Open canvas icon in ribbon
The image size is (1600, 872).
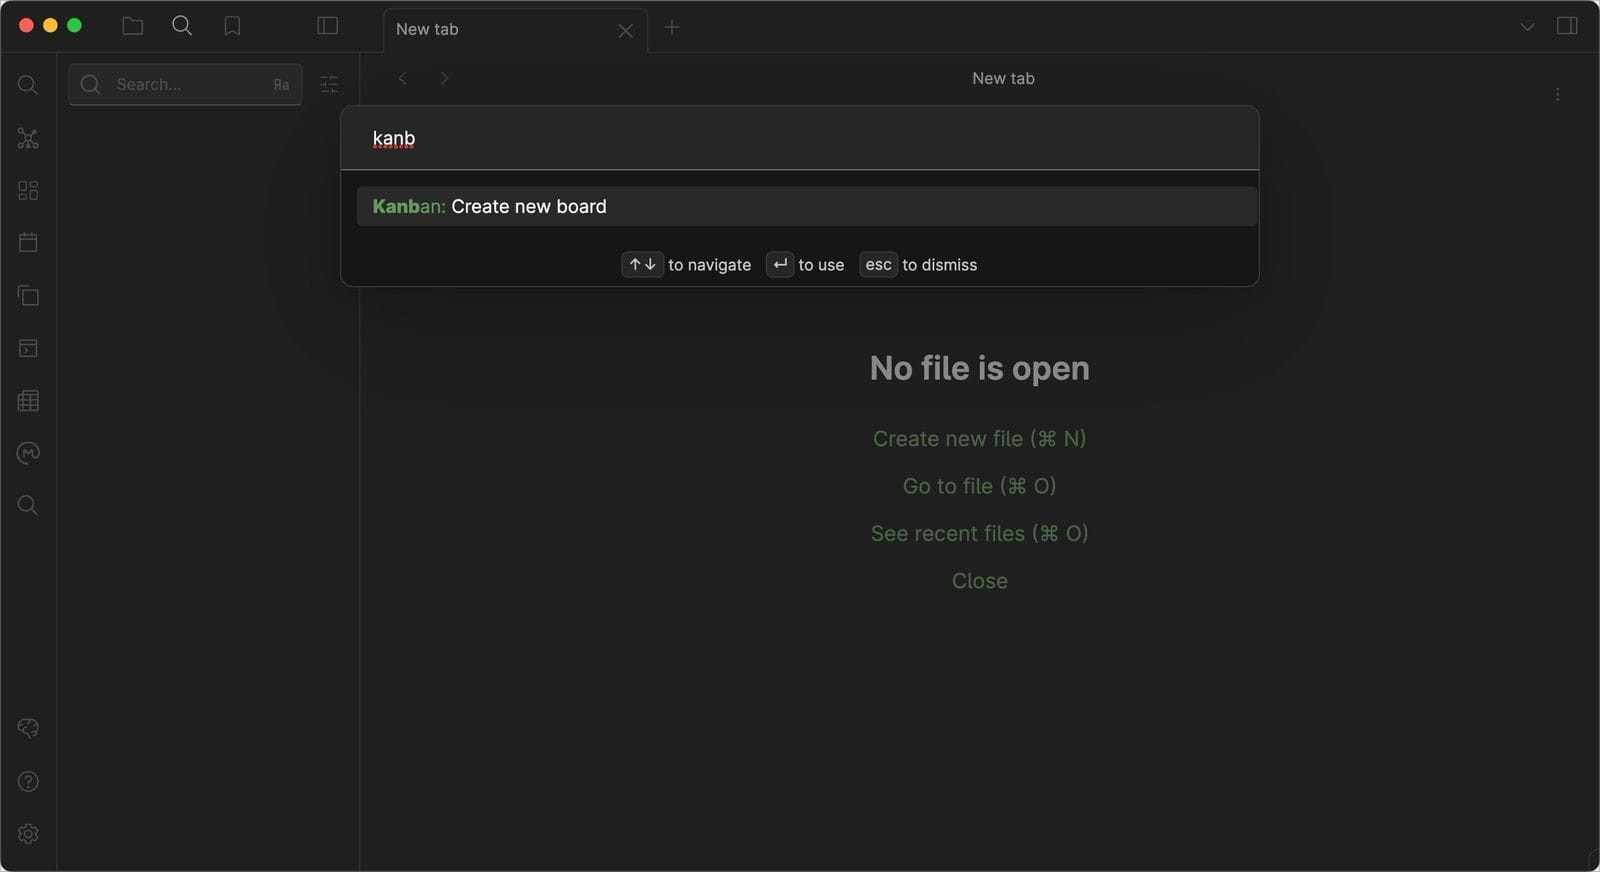click(x=28, y=190)
